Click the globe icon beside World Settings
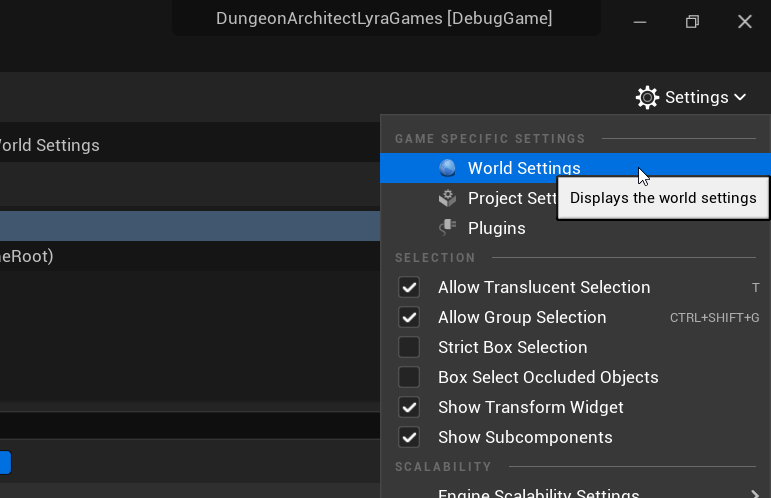The height and width of the screenshot is (498, 771). click(x=447, y=168)
